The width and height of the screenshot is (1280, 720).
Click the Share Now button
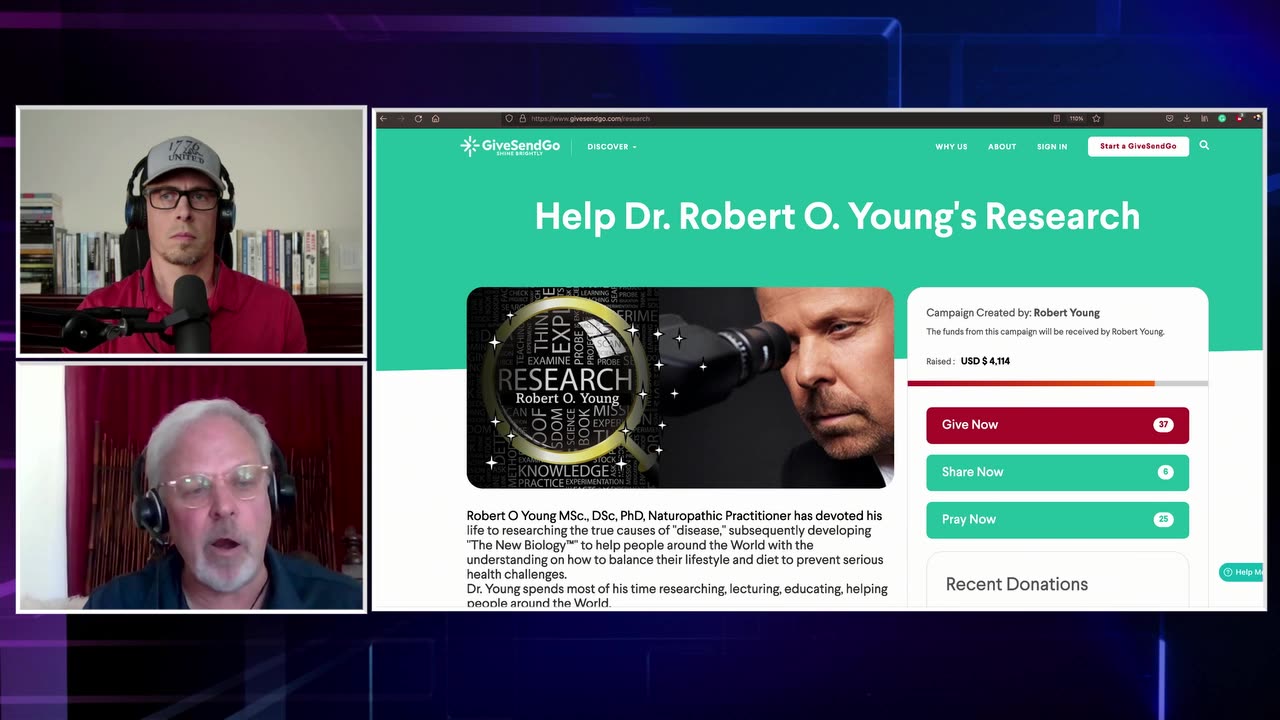click(1057, 472)
